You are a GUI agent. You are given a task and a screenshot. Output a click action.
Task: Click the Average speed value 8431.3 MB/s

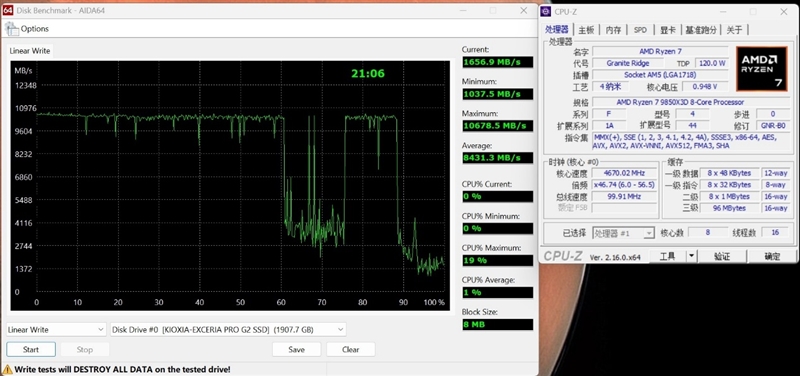point(497,158)
